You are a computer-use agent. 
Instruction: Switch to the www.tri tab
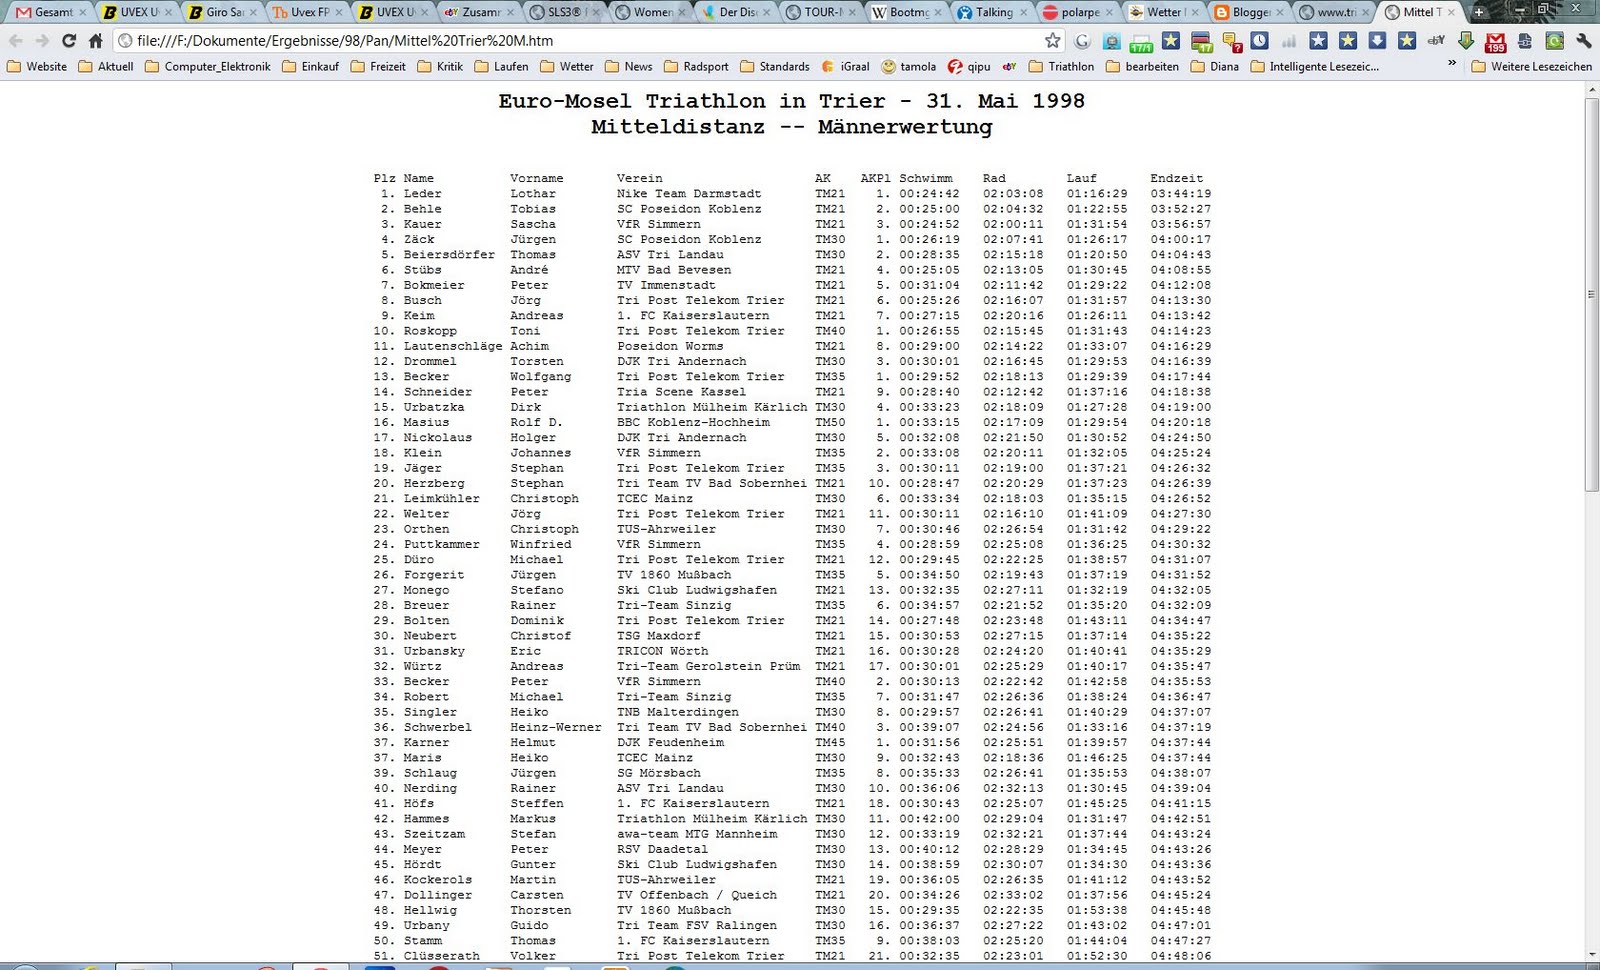[1336, 12]
